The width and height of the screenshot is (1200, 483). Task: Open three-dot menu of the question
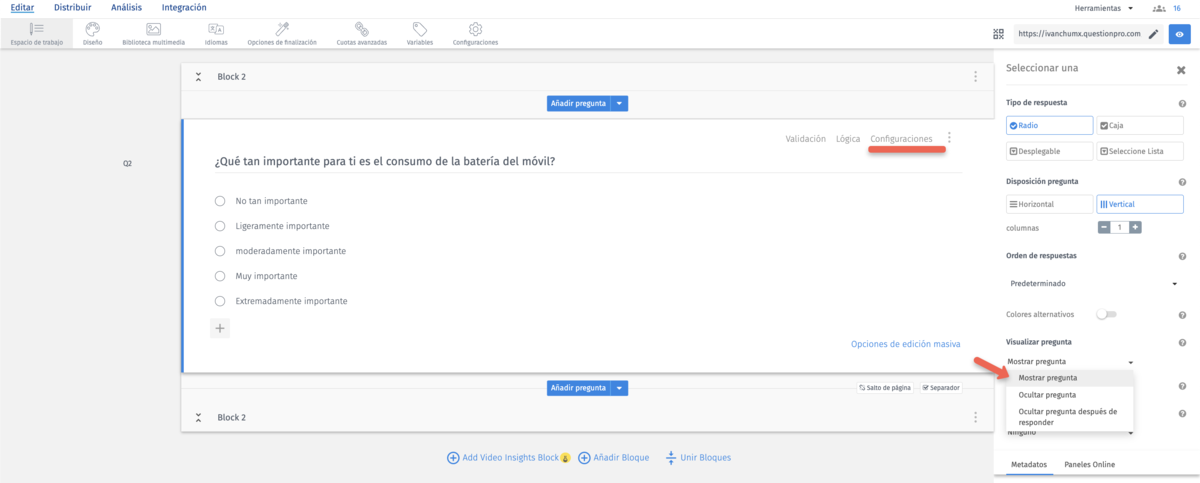coord(949,139)
